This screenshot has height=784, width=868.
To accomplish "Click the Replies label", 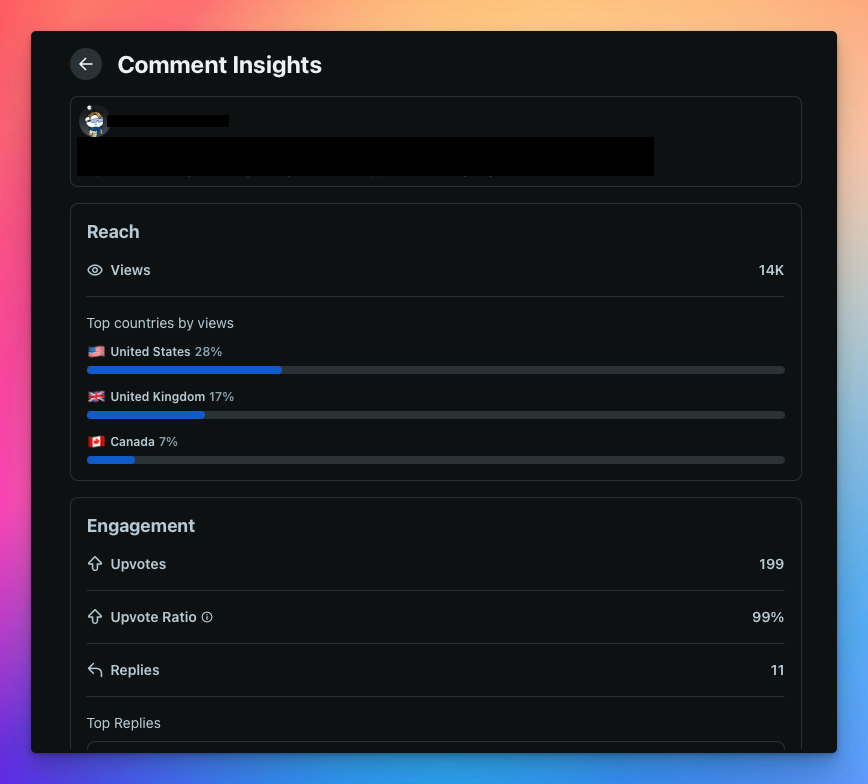I will 135,670.
